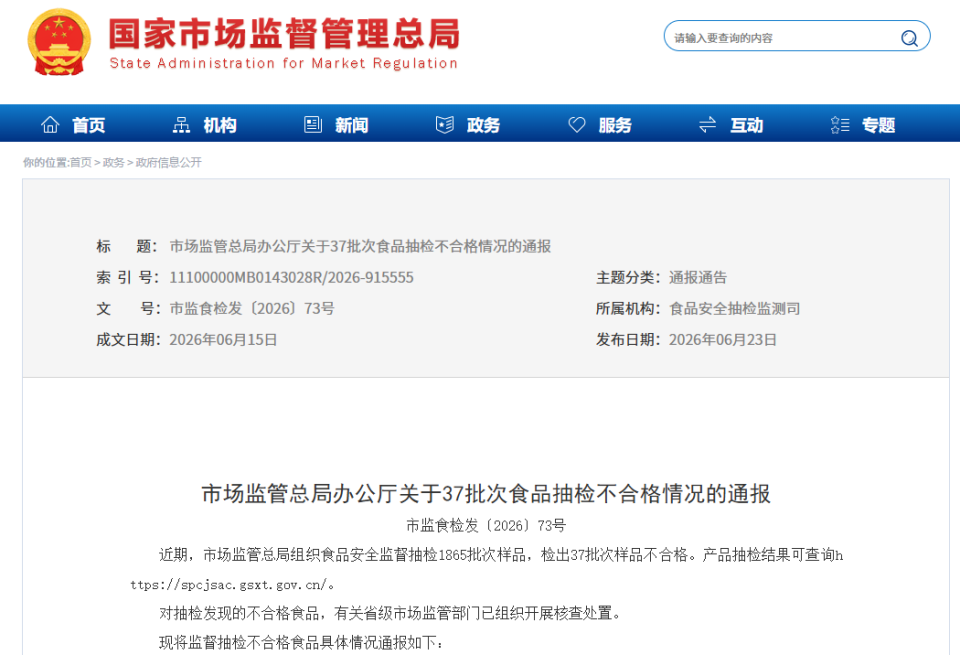Open the 机构 menu item
Image resolution: width=960 pixels, height=655 pixels.
220,125
